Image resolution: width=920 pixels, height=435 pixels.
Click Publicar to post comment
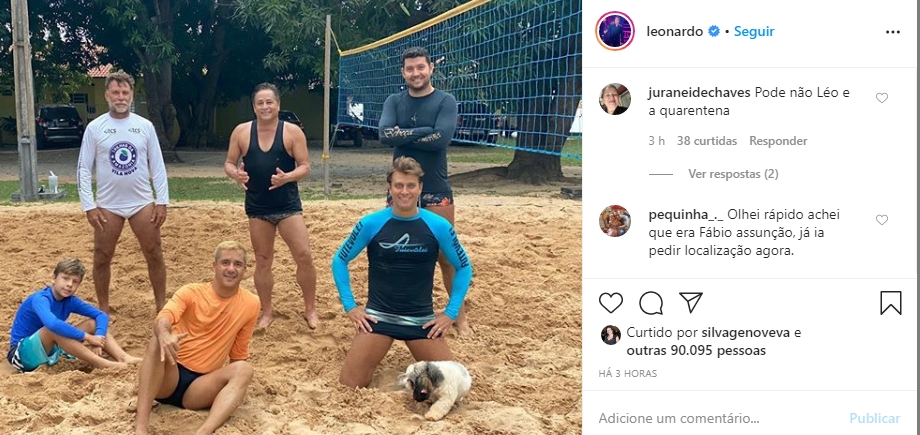pyautogui.click(x=874, y=419)
